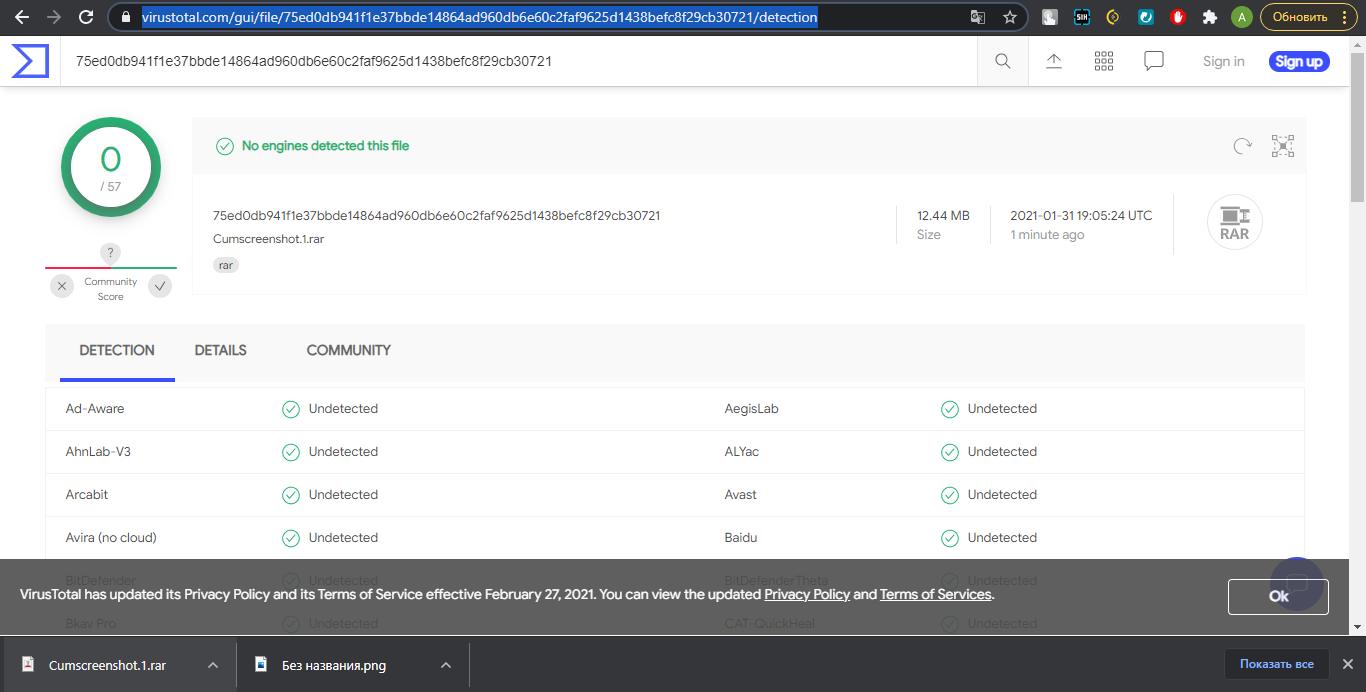Click the AegisLab engine name
1366x692 pixels.
click(x=752, y=408)
